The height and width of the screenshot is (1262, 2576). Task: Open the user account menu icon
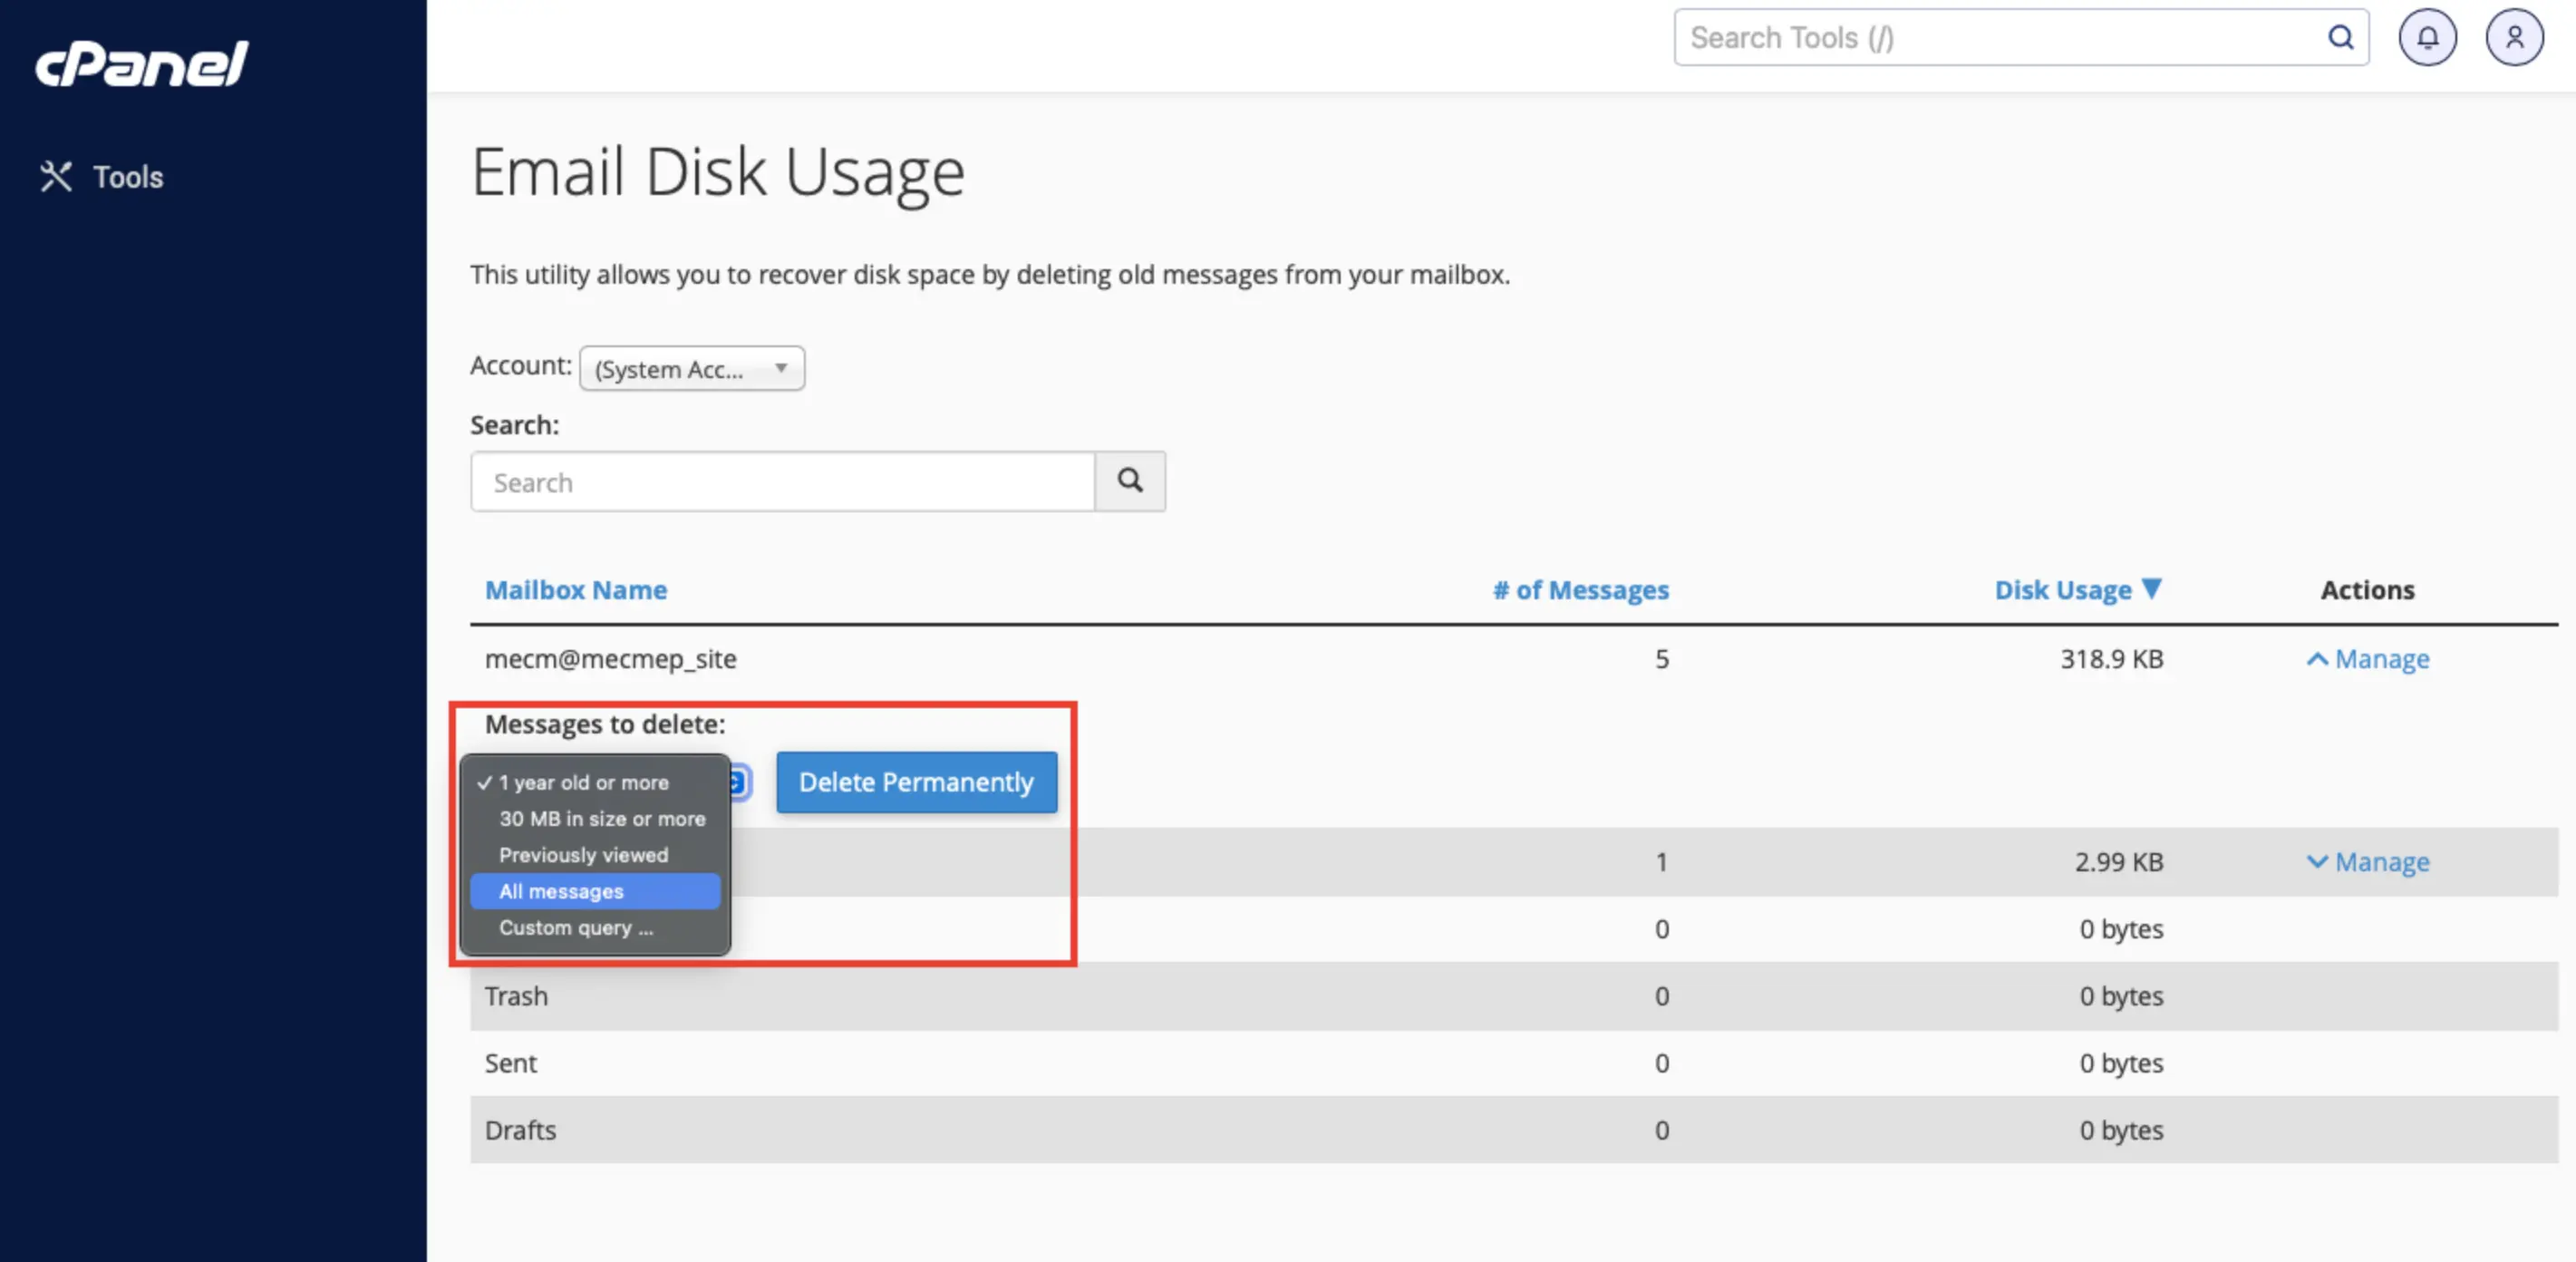[x=2514, y=38]
